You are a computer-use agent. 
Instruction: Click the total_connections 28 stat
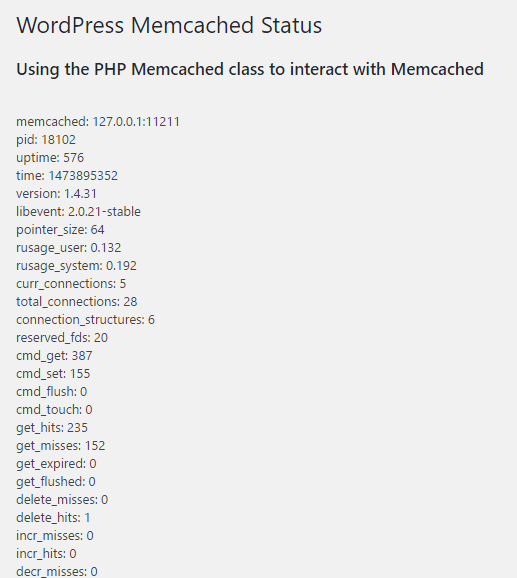pos(77,302)
